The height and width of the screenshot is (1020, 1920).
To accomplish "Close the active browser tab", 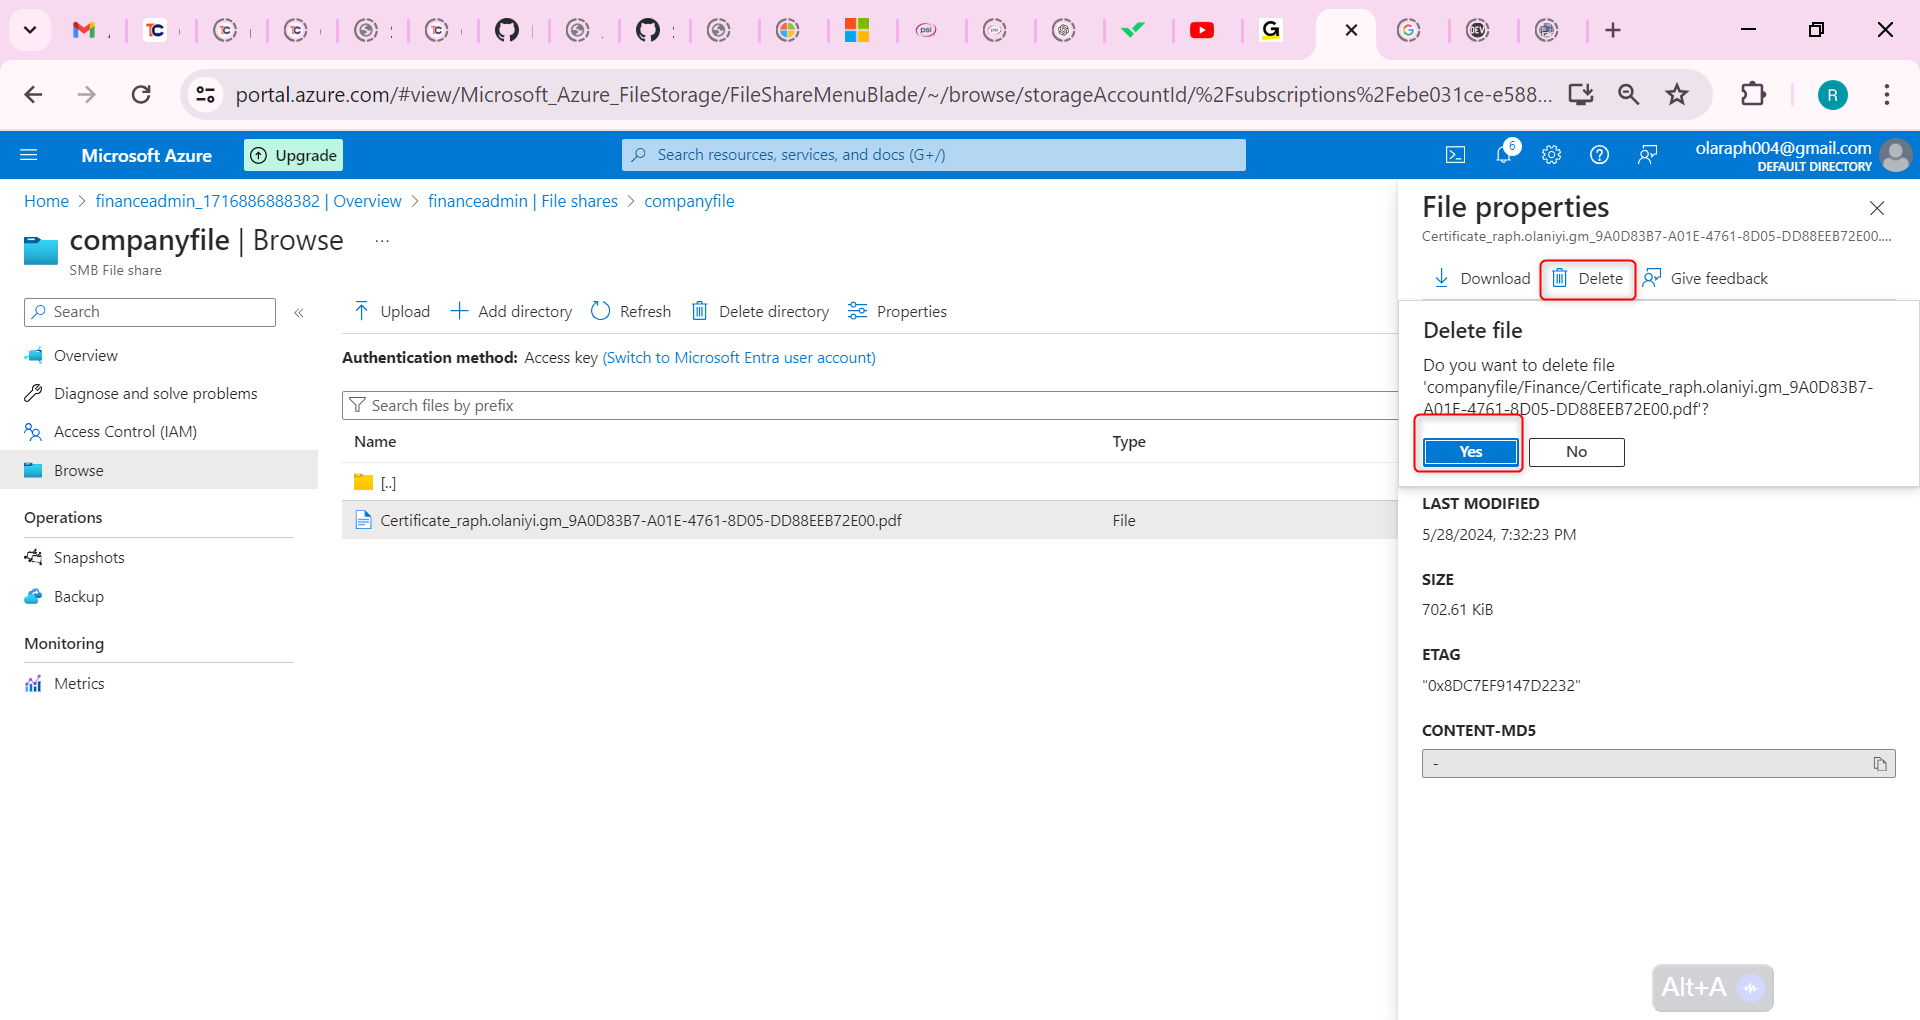I will [x=1351, y=30].
